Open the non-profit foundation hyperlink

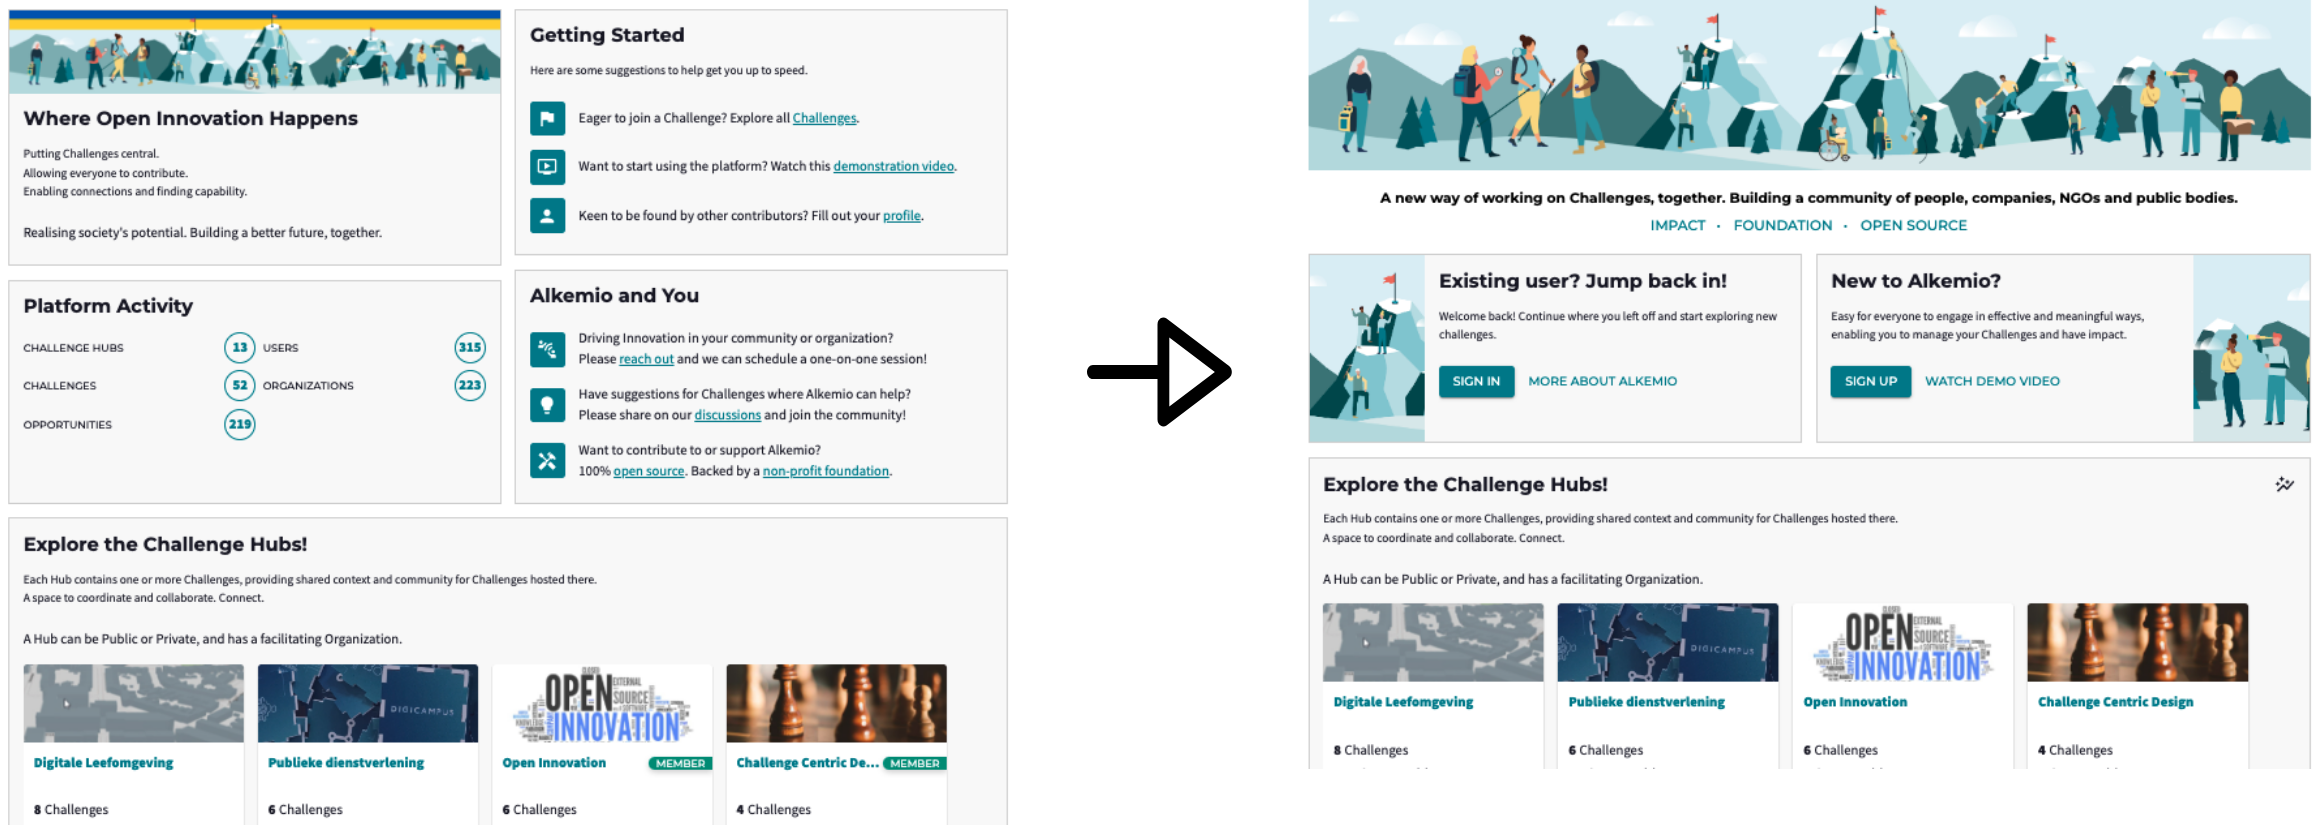[x=826, y=472]
